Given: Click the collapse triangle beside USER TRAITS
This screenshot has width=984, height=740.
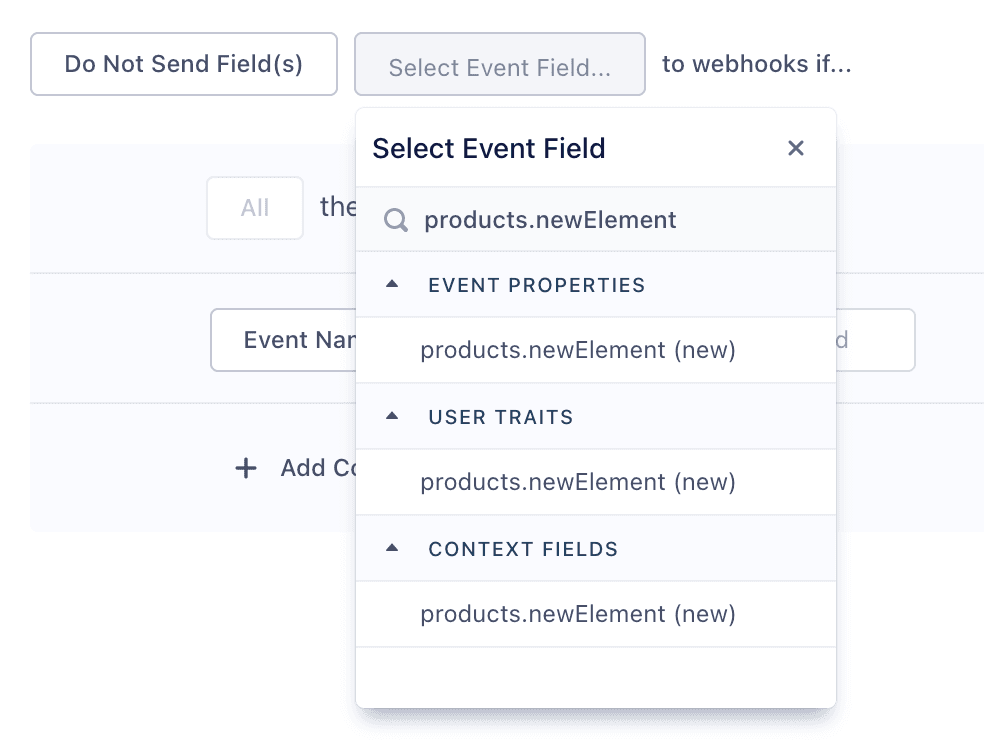Looking at the screenshot, I should [392, 416].
